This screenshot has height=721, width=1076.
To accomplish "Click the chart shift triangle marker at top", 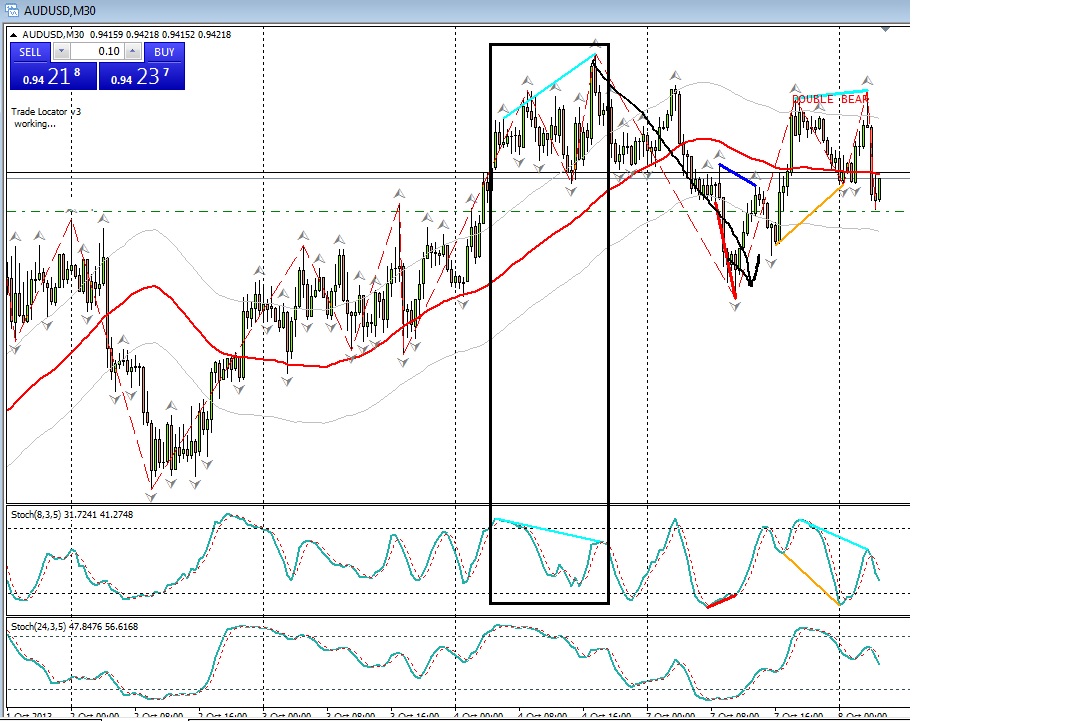I will click(x=885, y=29).
